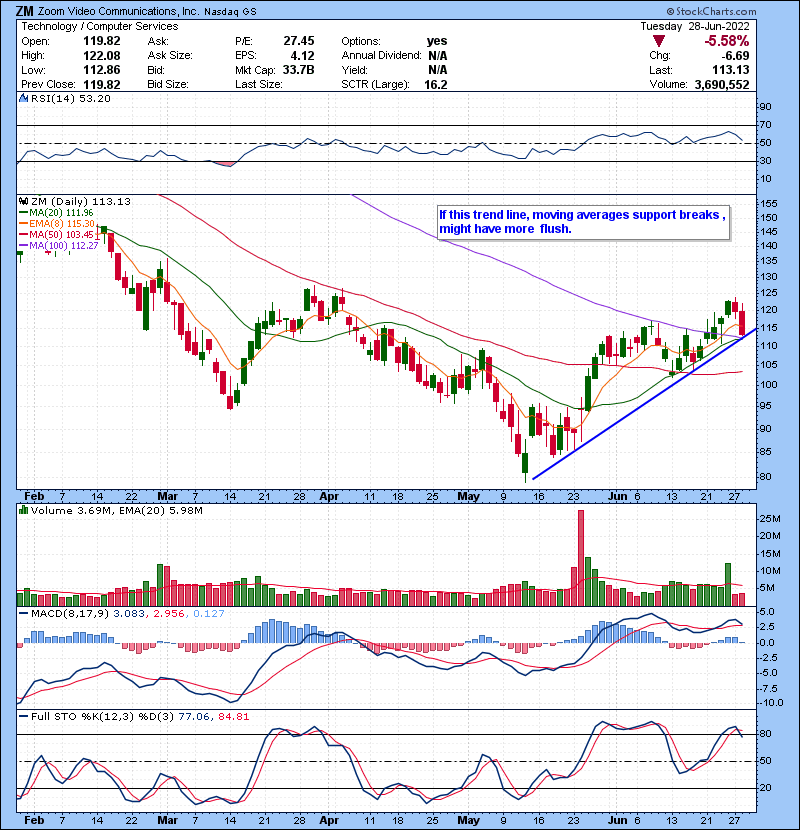Click the last red candlestick at June 28

(x=742, y=323)
